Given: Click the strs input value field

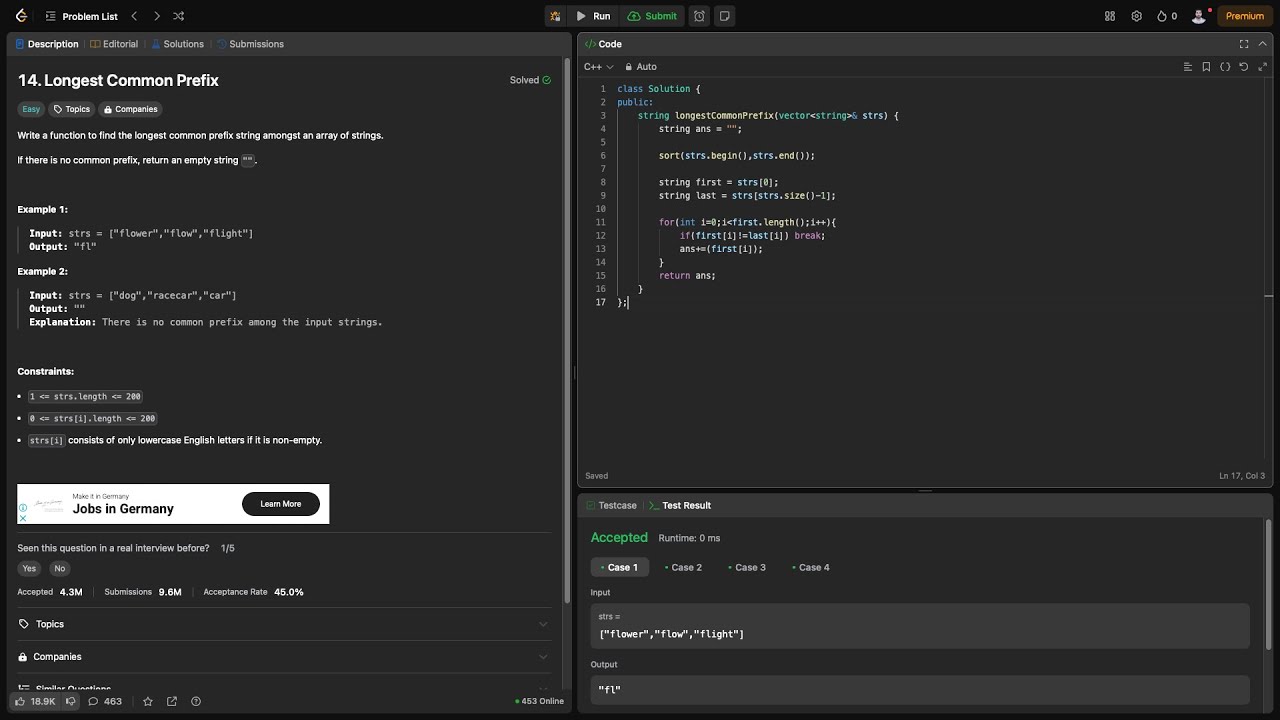Looking at the screenshot, I should point(920,626).
